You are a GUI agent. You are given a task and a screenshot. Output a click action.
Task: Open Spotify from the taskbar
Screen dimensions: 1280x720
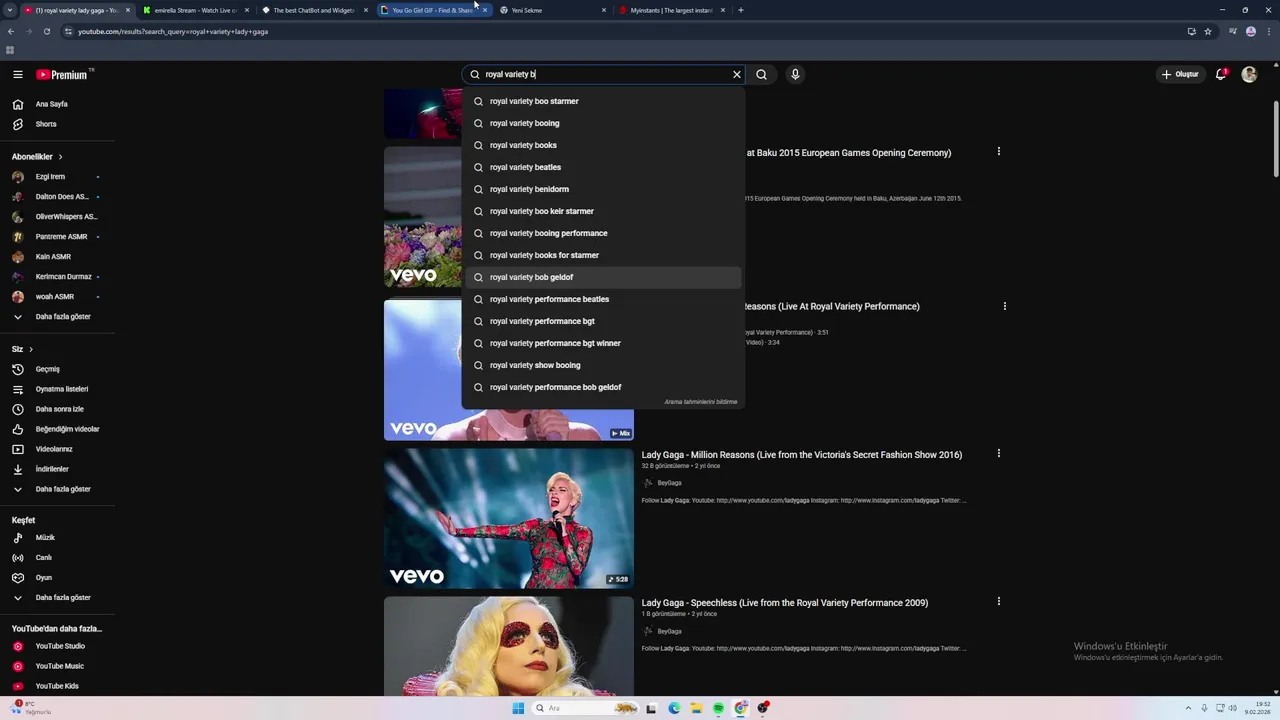718,708
